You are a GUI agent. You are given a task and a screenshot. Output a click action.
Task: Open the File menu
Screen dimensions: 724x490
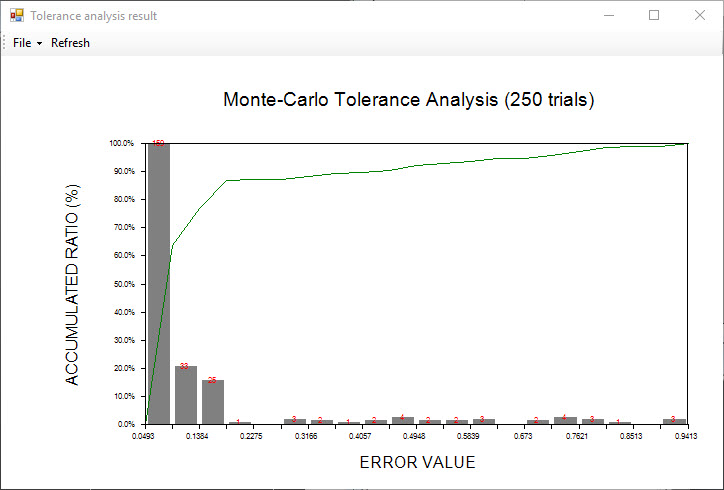tap(22, 43)
